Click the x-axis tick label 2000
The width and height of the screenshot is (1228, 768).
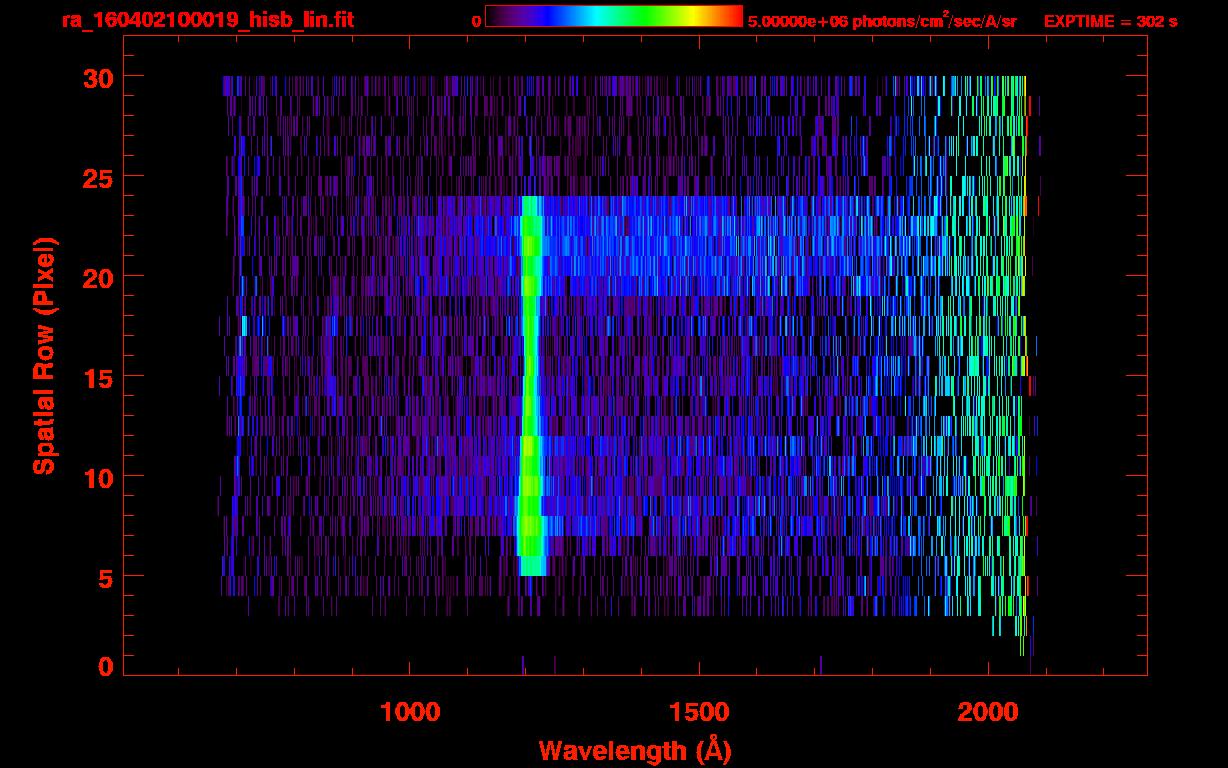pyautogui.click(x=988, y=712)
